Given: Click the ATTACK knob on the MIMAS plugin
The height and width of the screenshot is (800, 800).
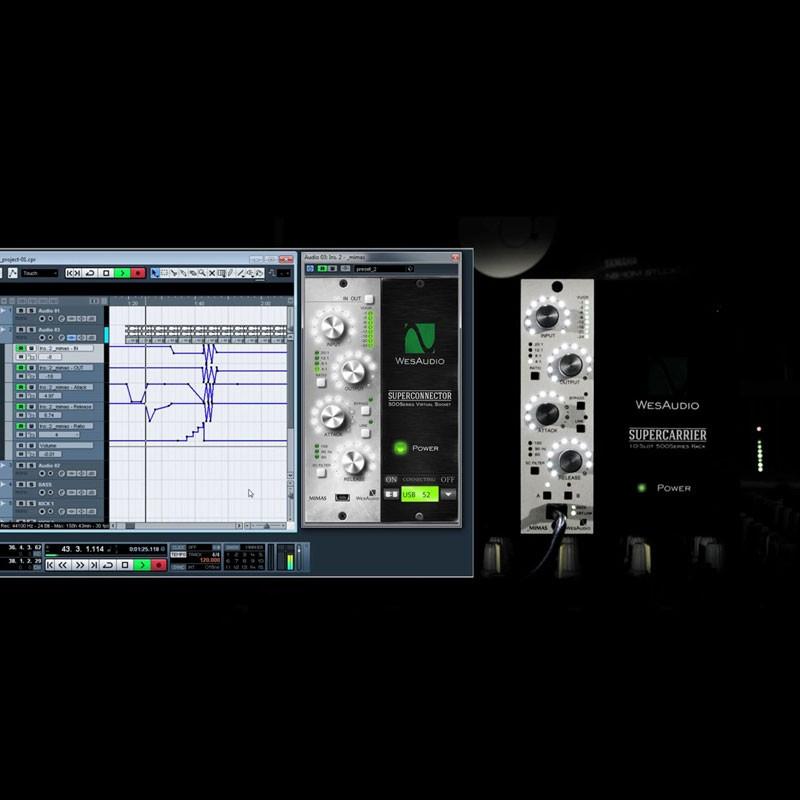Looking at the screenshot, I should 334,417.
